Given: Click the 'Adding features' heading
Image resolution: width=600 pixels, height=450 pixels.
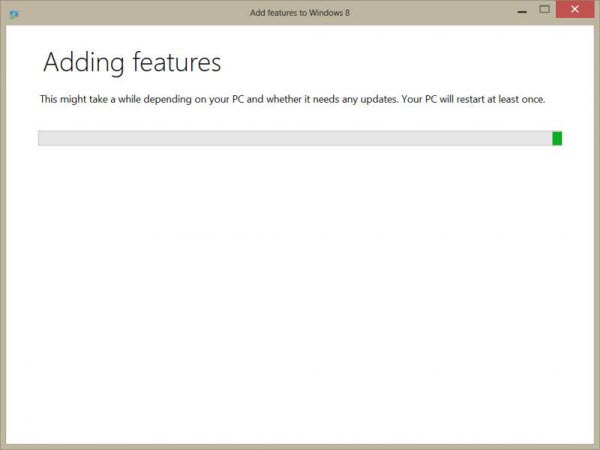Looking at the screenshot, I should point(132,62).
